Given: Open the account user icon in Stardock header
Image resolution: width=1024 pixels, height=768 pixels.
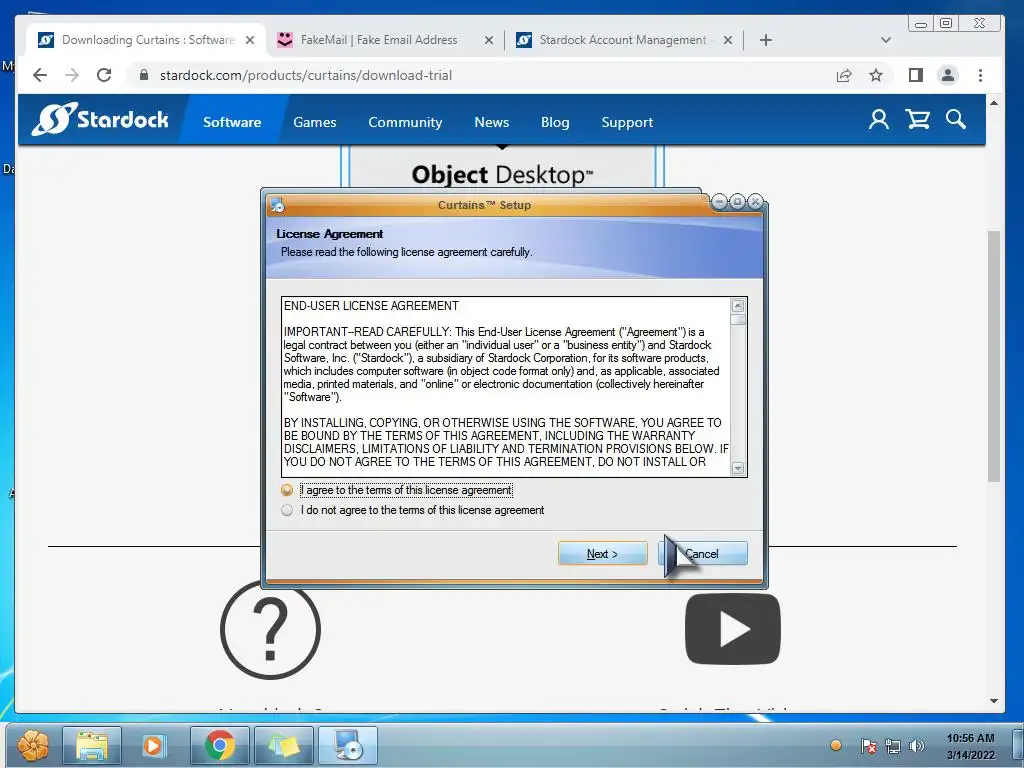Looking at the screenshot, I should pyautogui.click(x=878, y=120).
